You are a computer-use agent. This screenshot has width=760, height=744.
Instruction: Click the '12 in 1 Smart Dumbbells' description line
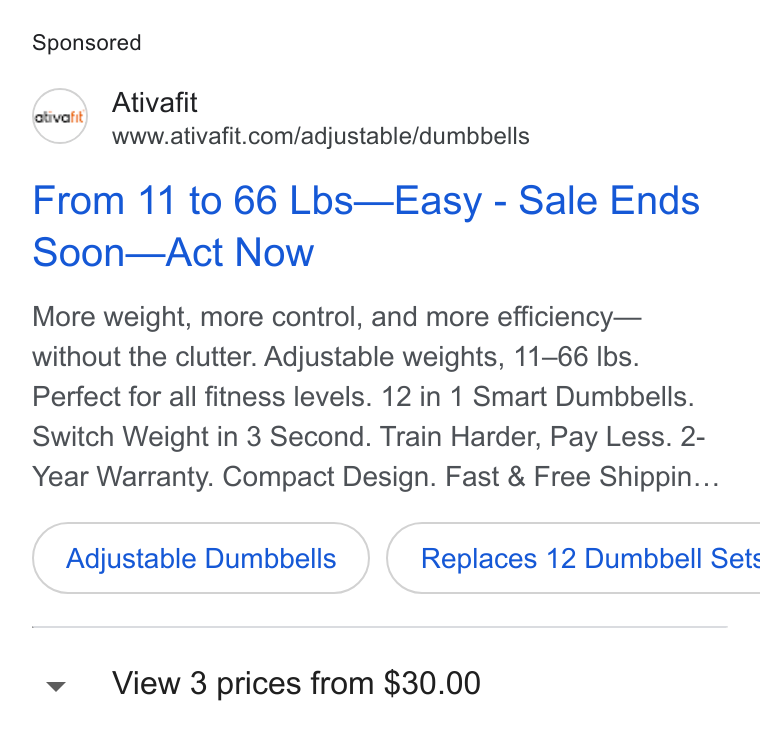538,396
